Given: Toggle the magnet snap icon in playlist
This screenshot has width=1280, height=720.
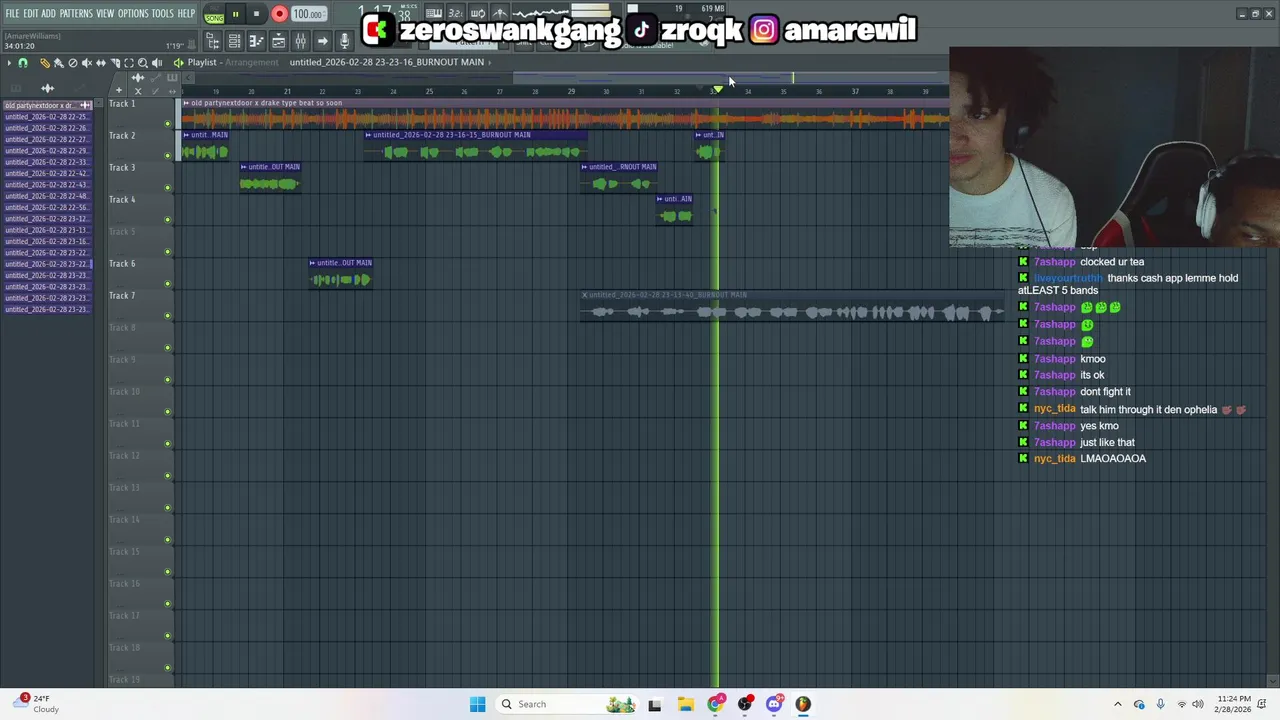Looking at the screenshot, I should click(23, 63).
